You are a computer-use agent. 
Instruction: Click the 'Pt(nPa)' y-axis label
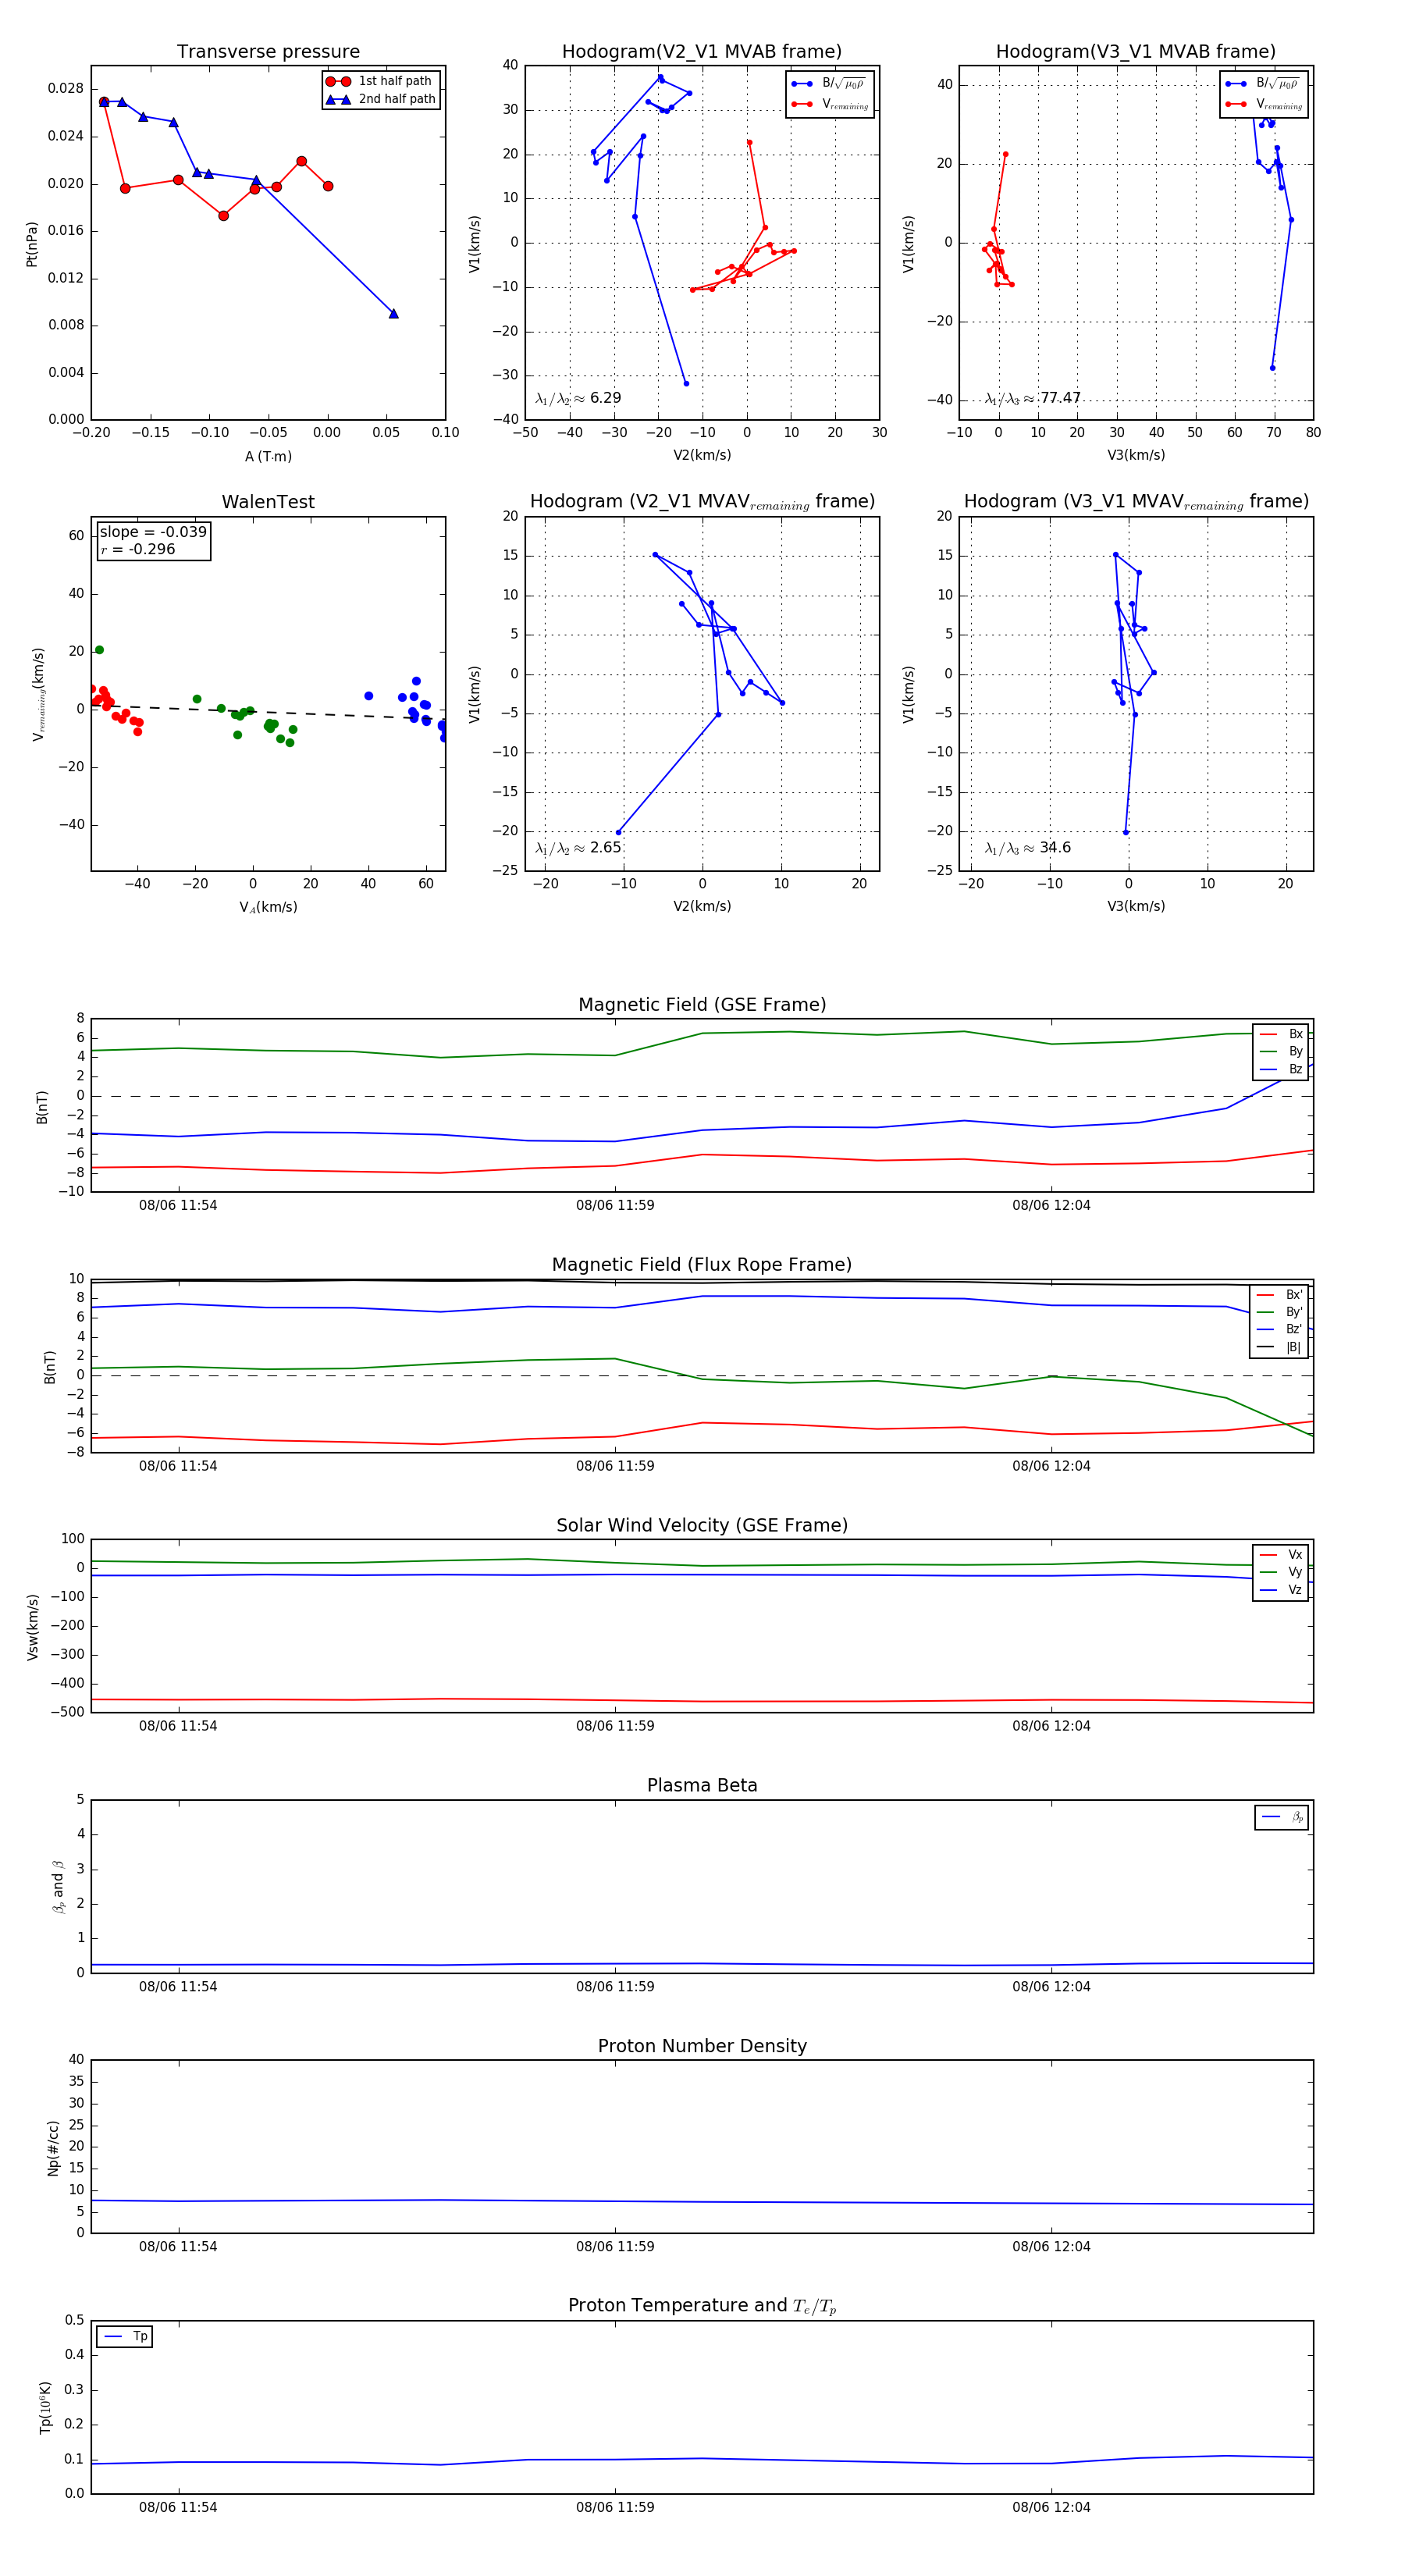[32, 244]
